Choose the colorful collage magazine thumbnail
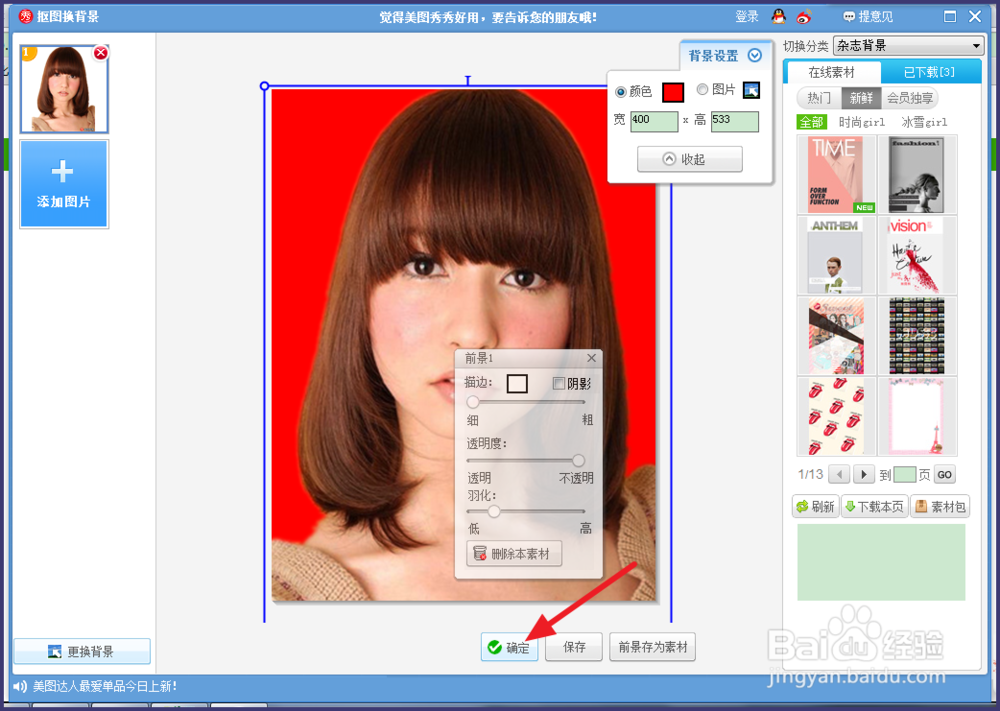This screenshot has width=1000, height=711. tap(836, 335)
